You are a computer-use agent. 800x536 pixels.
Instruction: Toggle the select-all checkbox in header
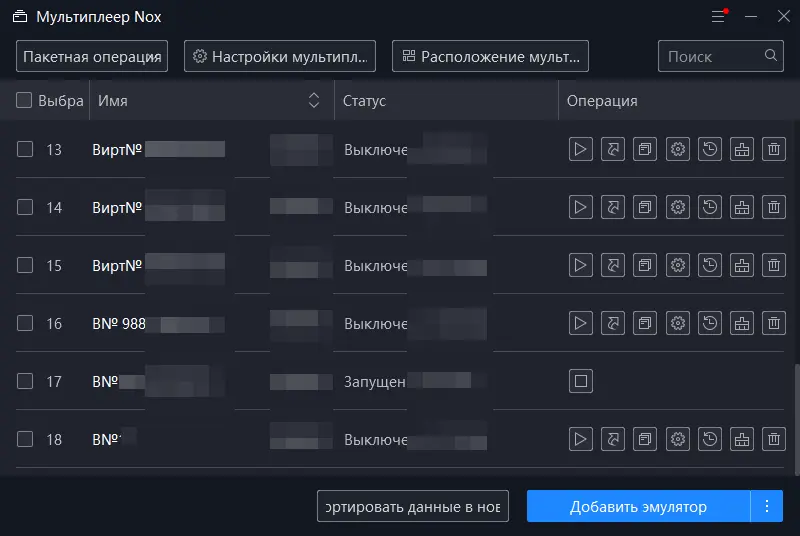point(24,100)
